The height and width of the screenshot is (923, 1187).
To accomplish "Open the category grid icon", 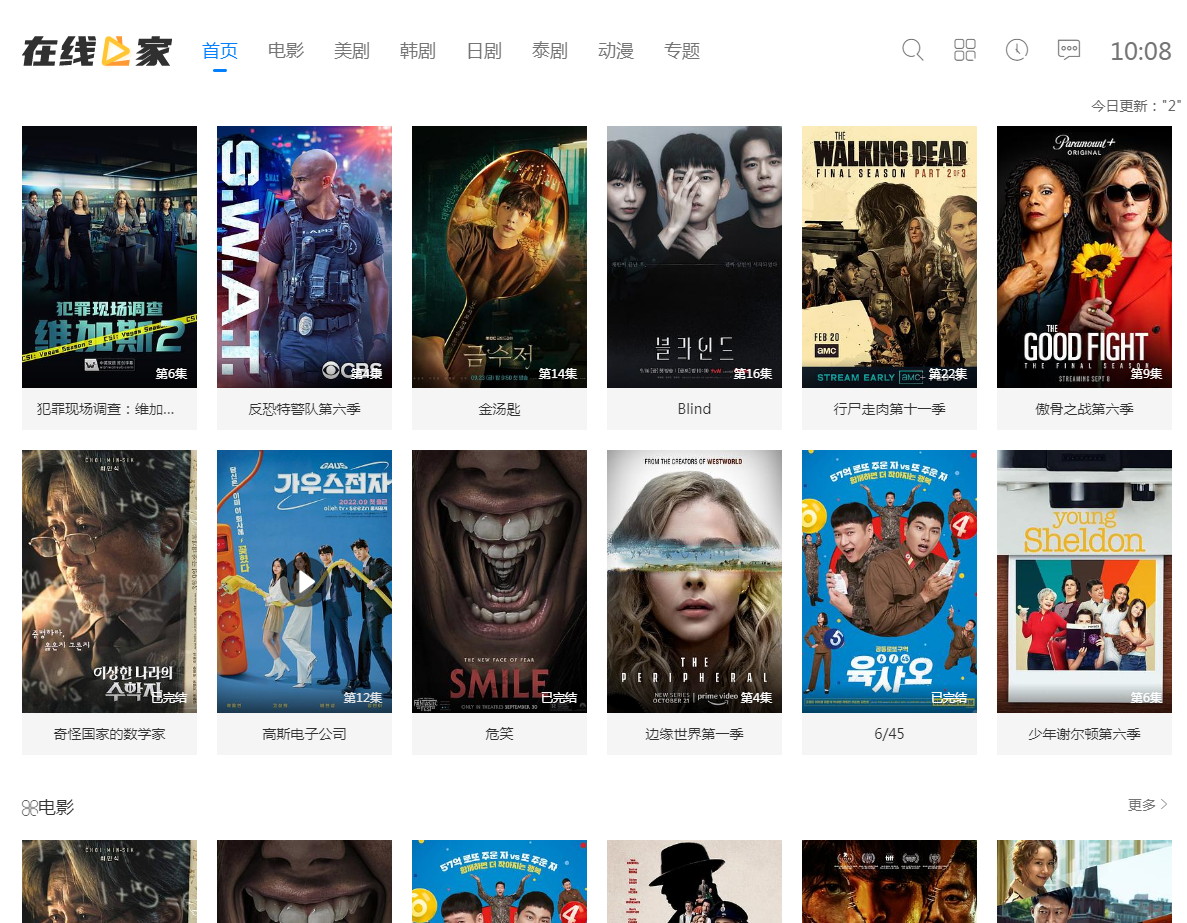I will click(964, 50).
